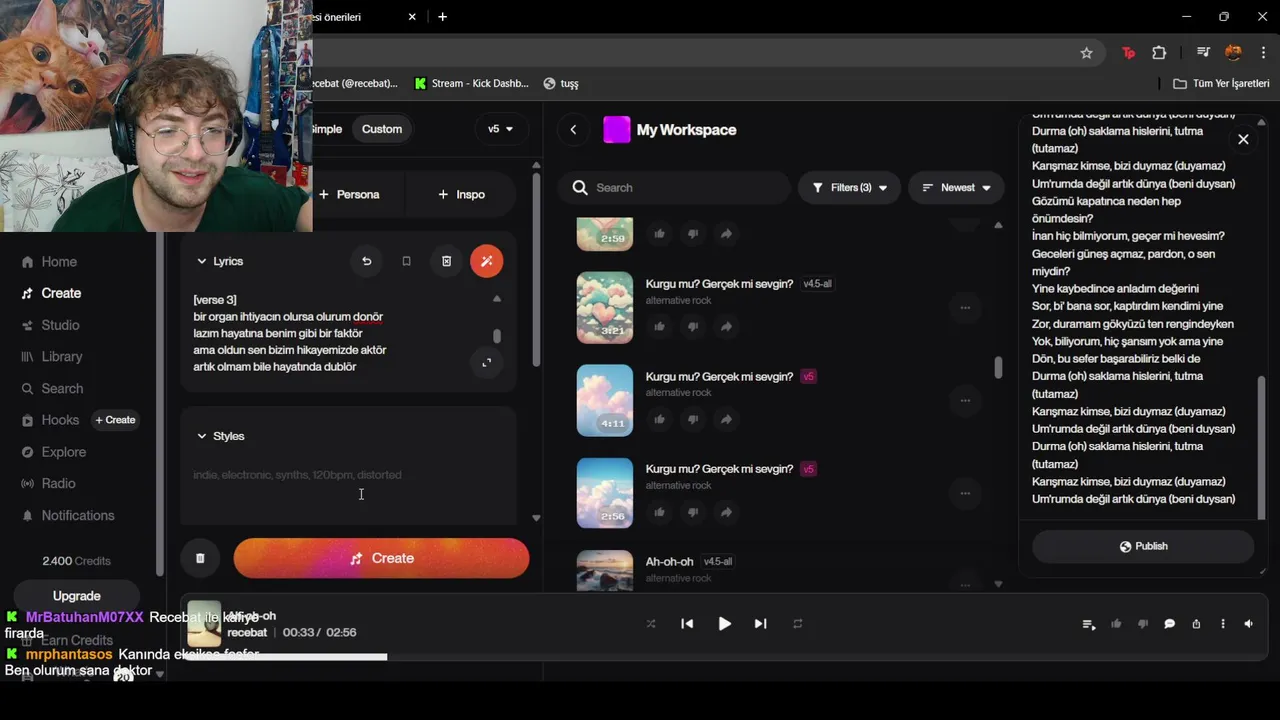Image resolution: width=1280 pixels, height=720 pixels.
Task: Clear lyrics with the trash icon in the Lyrics header
Action: pyautogui.click(x=446, y=261)
